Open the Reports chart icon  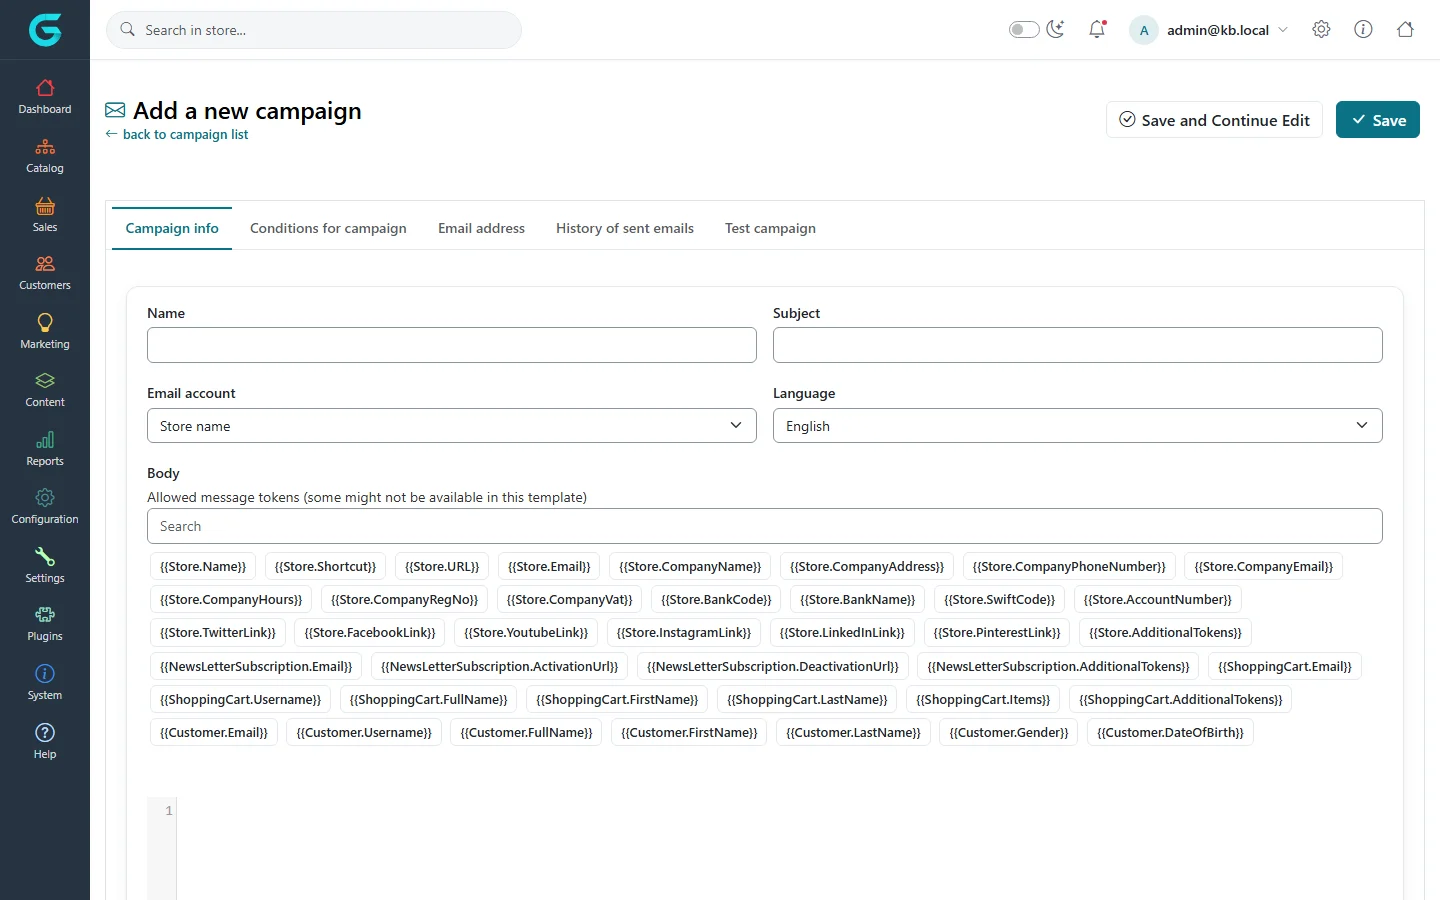[x=45, y=440]
